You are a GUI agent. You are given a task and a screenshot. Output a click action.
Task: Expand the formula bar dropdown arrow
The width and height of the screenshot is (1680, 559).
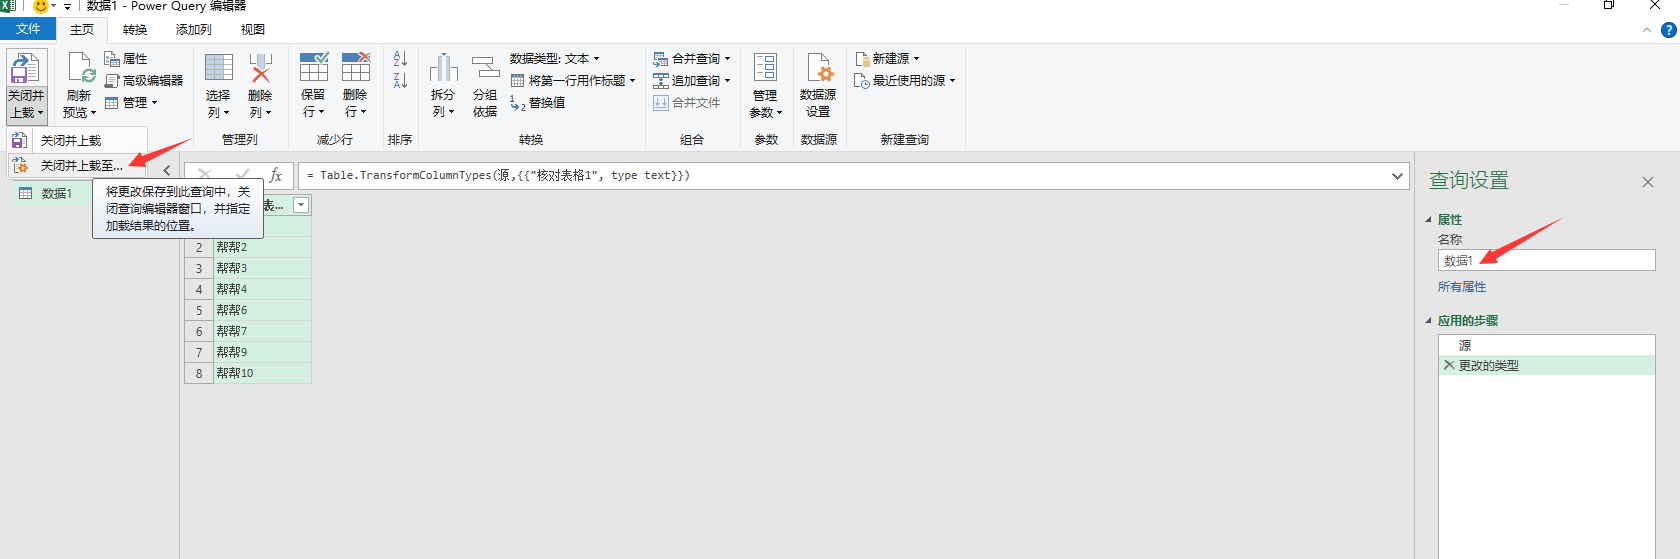[1397, 176]
